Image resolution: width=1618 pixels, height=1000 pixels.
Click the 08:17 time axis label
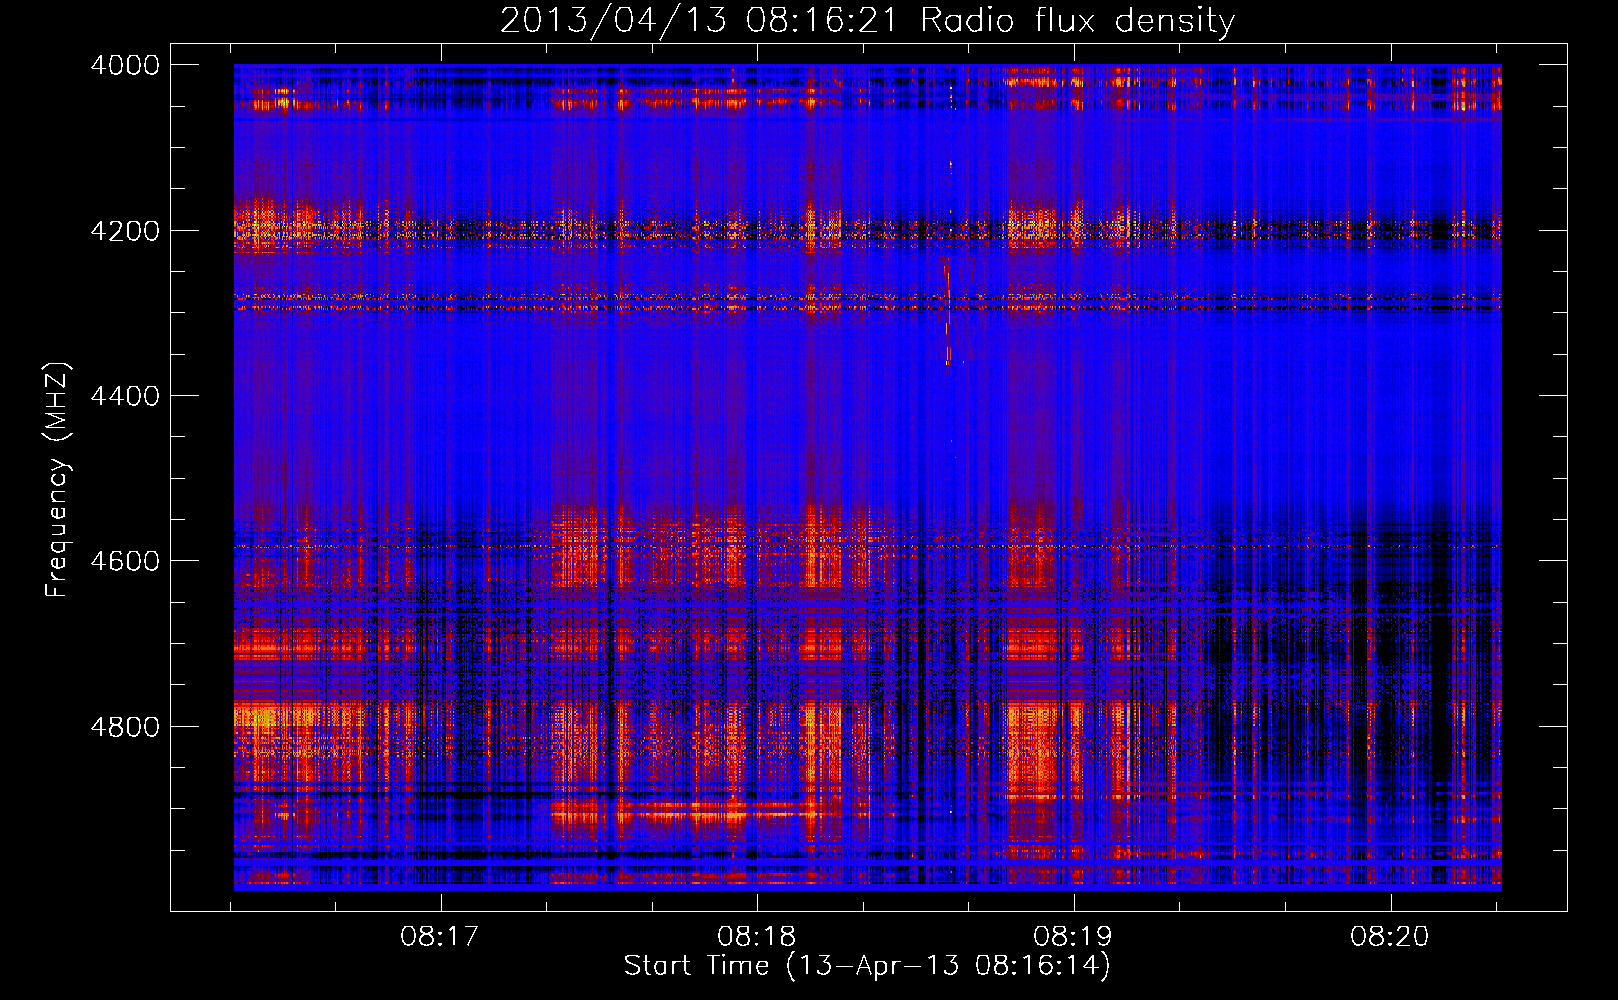[x=440, y=937]
